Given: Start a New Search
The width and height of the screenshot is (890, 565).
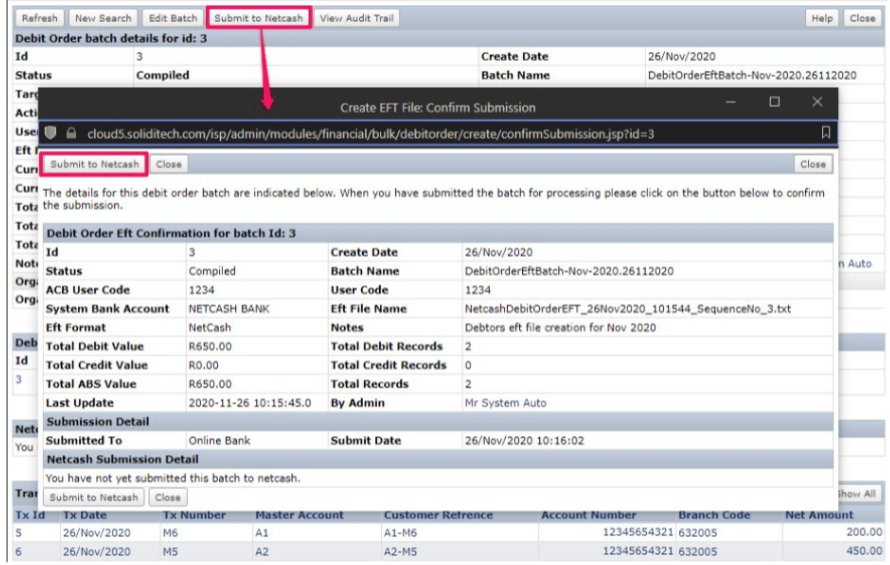Looking at the screenshot, I should click(x=103, y=18).
